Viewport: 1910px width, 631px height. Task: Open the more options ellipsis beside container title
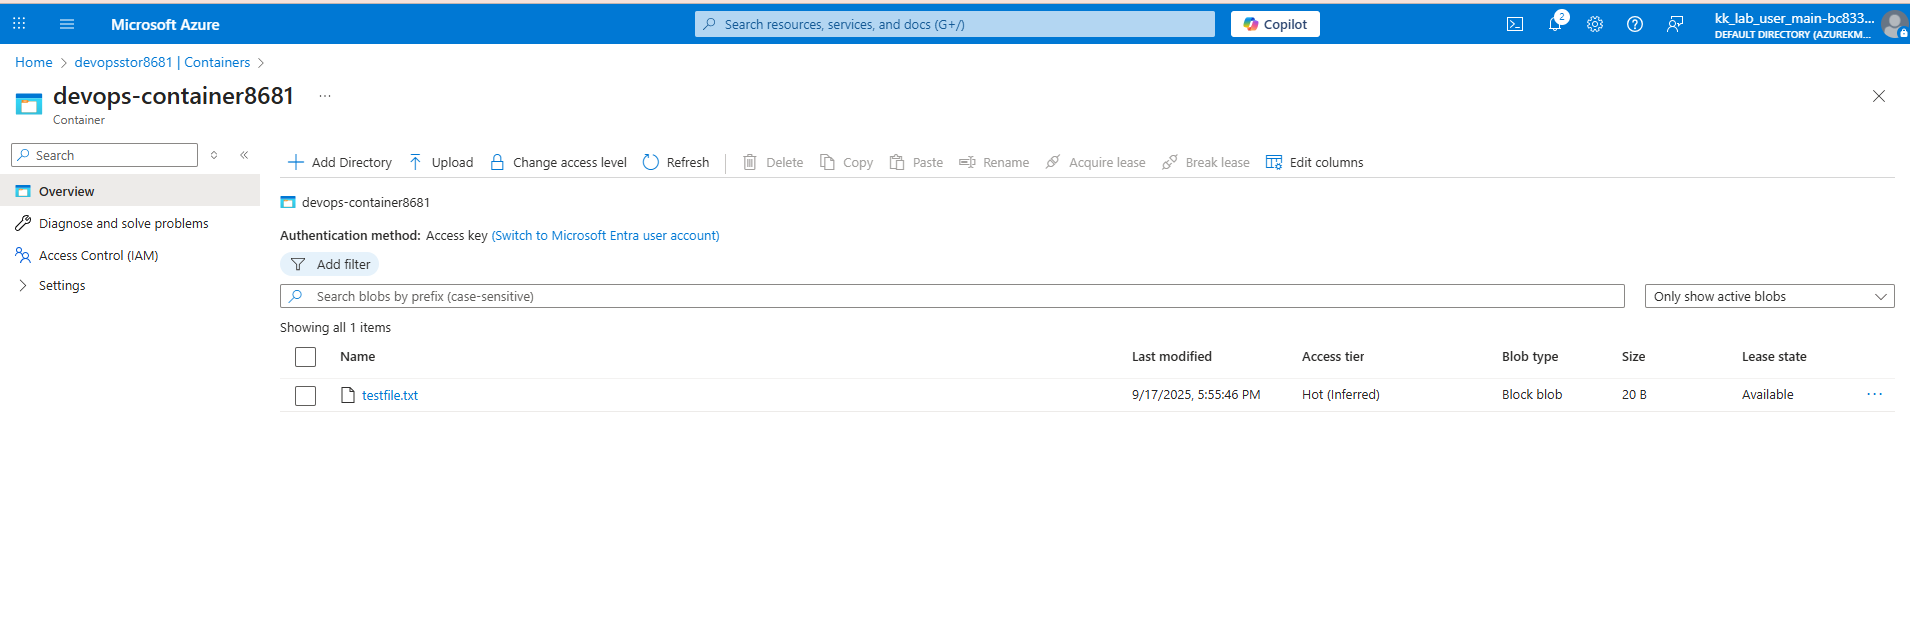(x=325, y=96)
